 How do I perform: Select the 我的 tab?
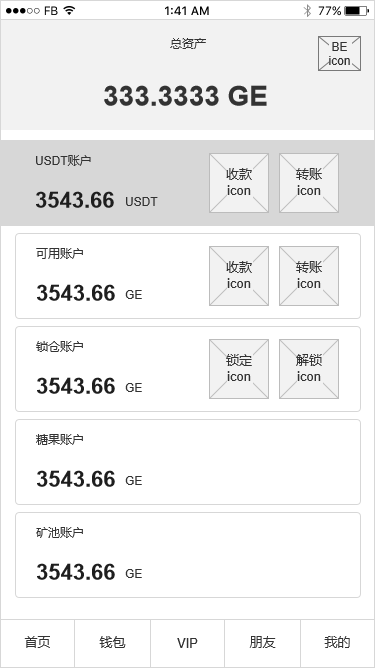coord(338,642)
